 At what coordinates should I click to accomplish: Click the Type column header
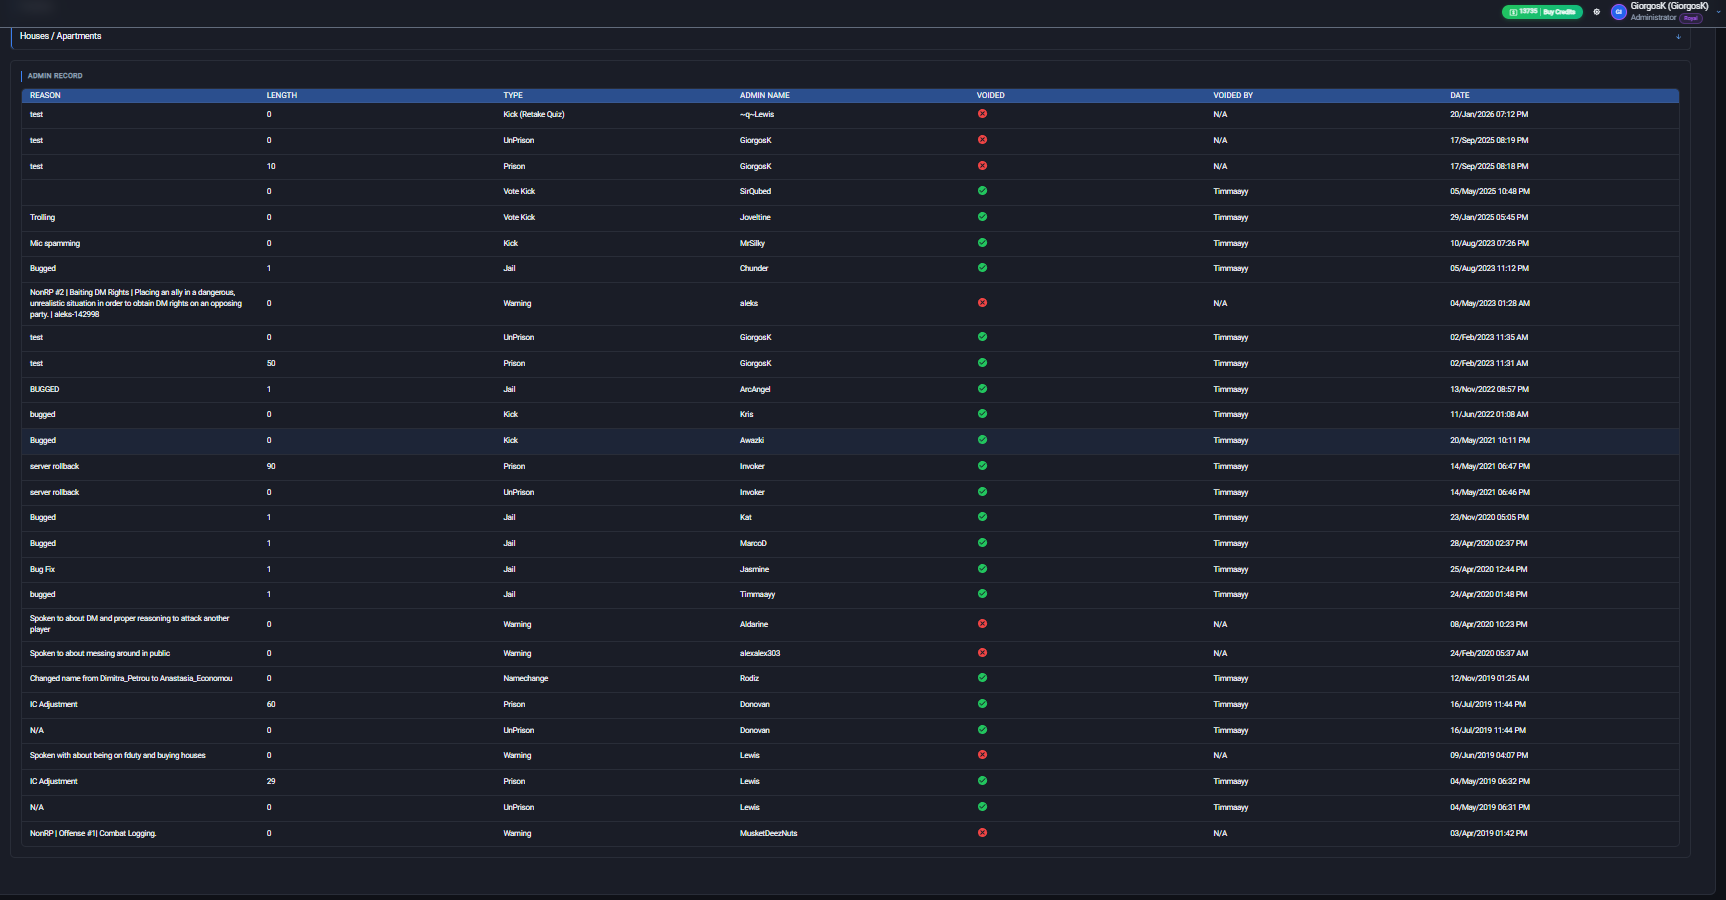point(513,95)
